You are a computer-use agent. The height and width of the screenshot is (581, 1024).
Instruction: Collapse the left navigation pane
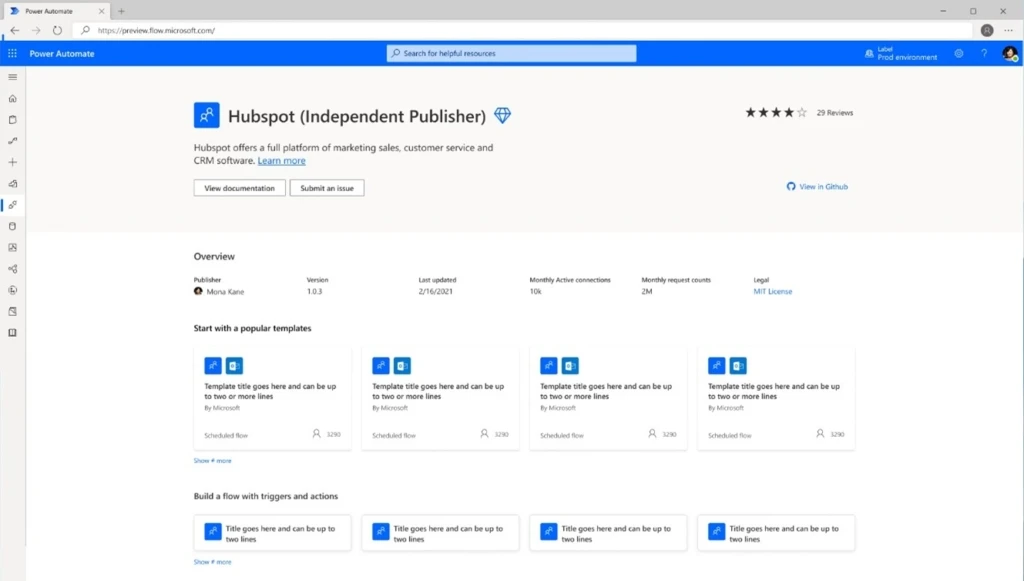point(12,76)
